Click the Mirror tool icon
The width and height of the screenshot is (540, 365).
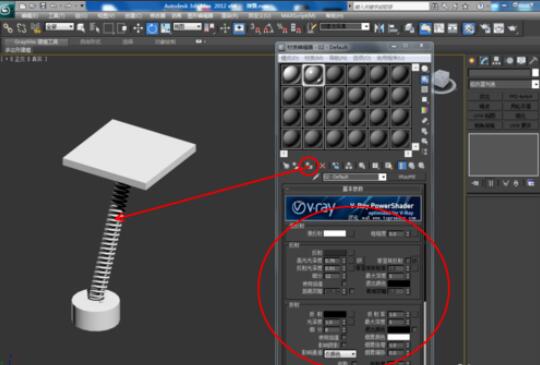click(379, 28)
